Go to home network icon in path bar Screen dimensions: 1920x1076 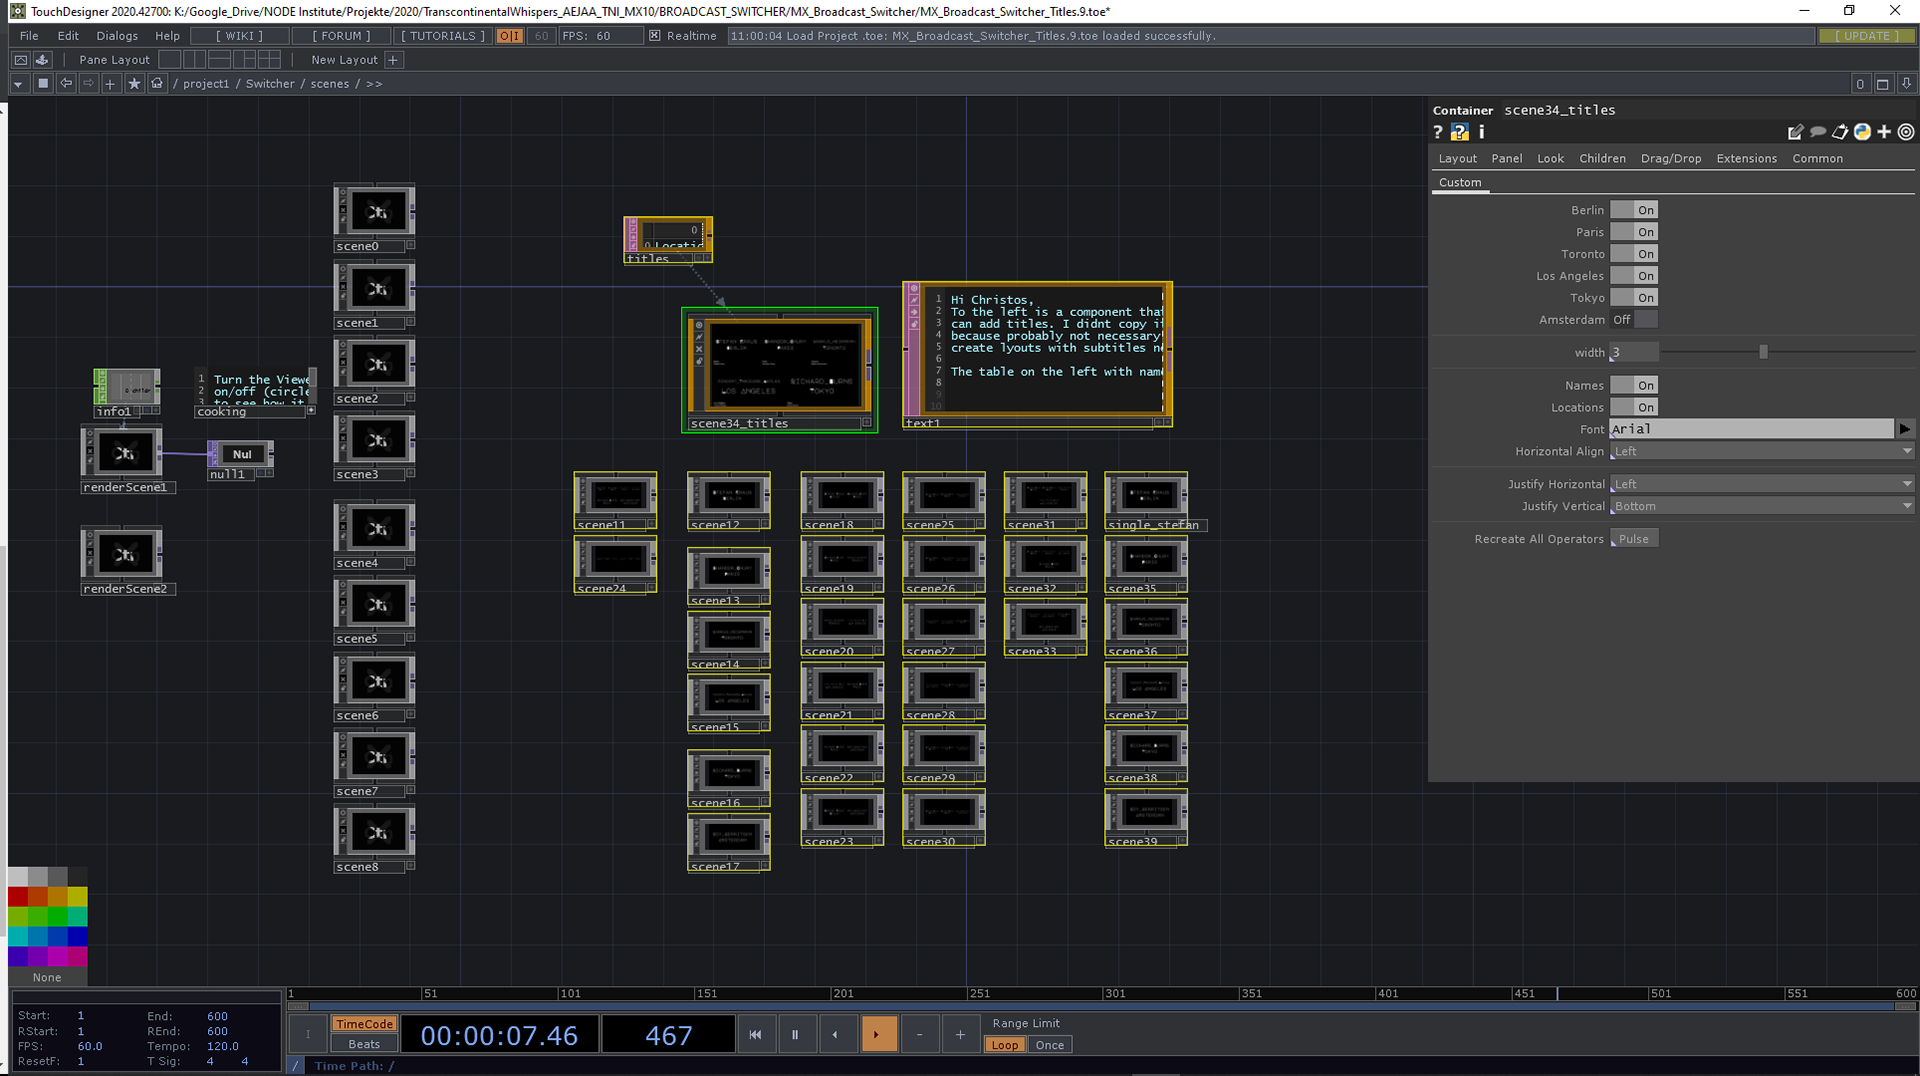pyautogui.click(x=157, y=84)
